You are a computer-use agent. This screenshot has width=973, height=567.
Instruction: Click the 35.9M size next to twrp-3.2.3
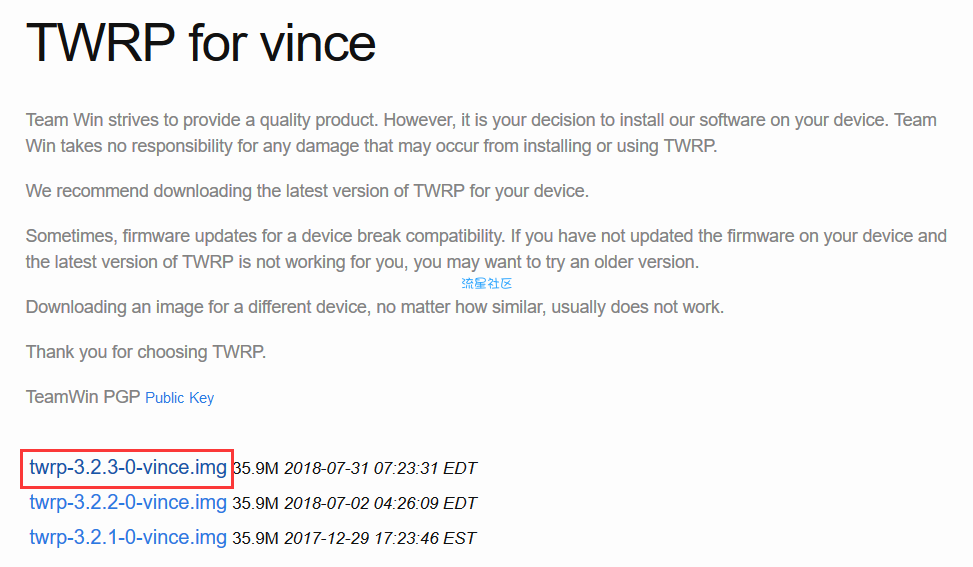pyautogui.click(x=256, y=468)
